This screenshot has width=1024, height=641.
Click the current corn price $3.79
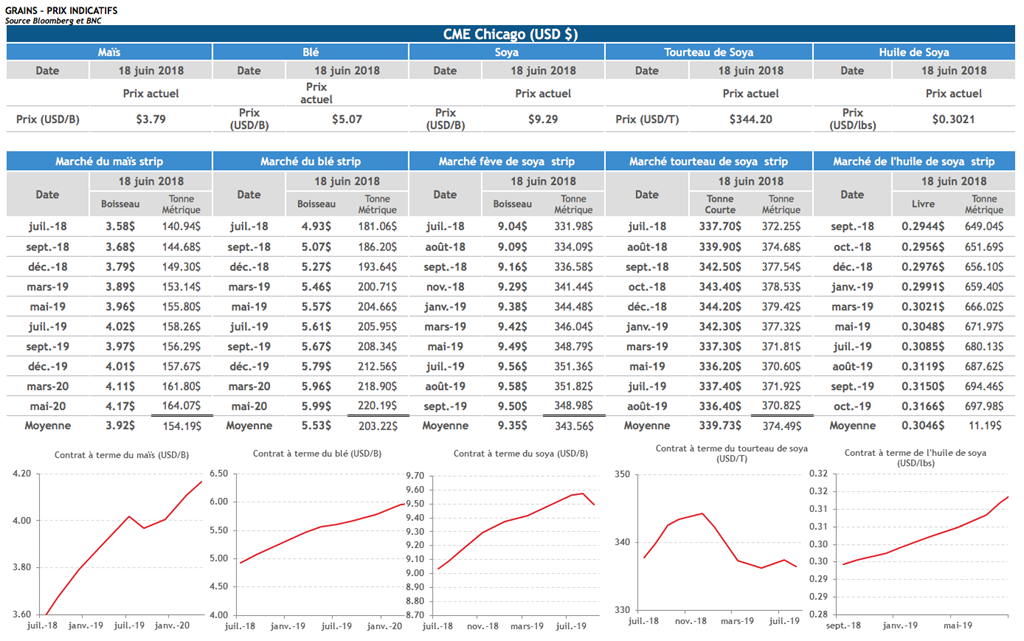point(150,118)
